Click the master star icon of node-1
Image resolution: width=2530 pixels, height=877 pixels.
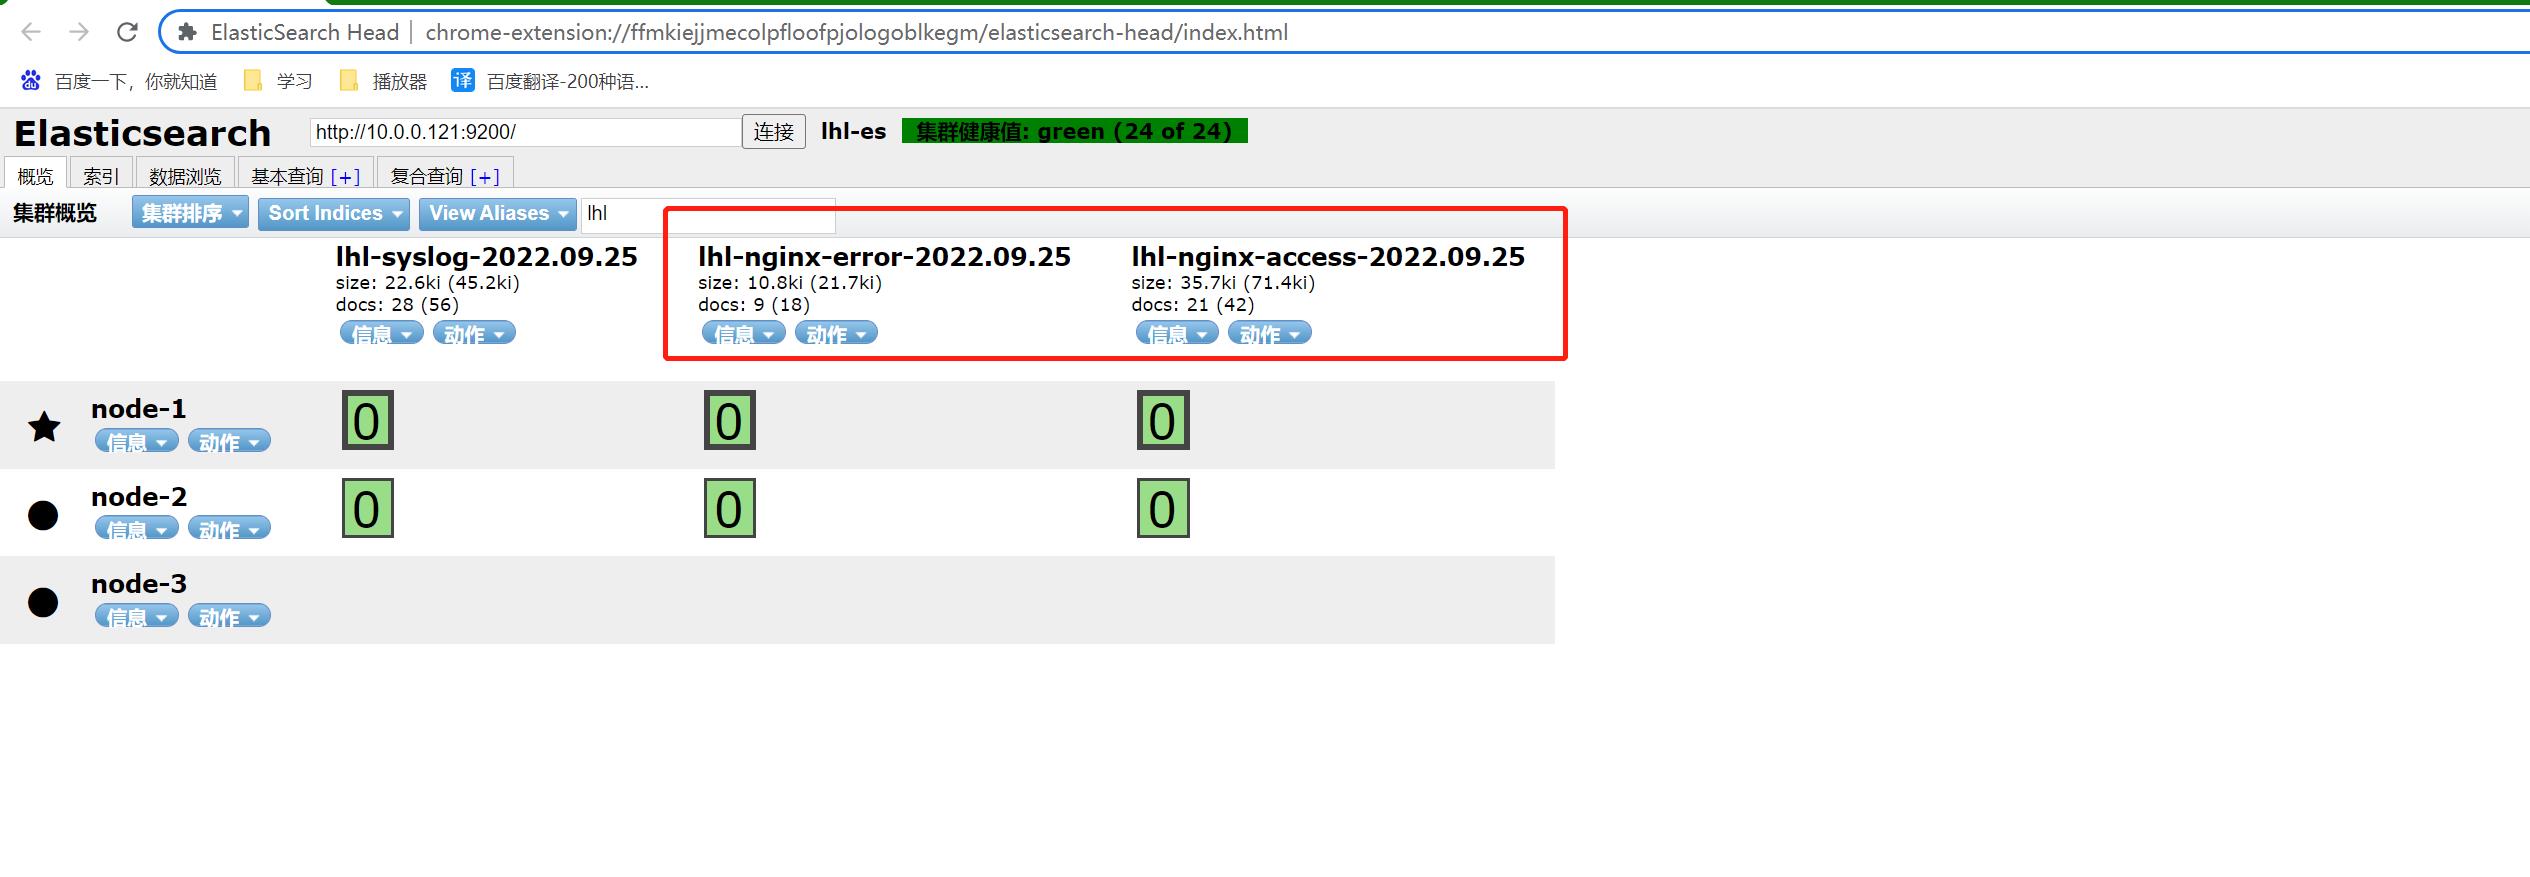click(44, 427)
